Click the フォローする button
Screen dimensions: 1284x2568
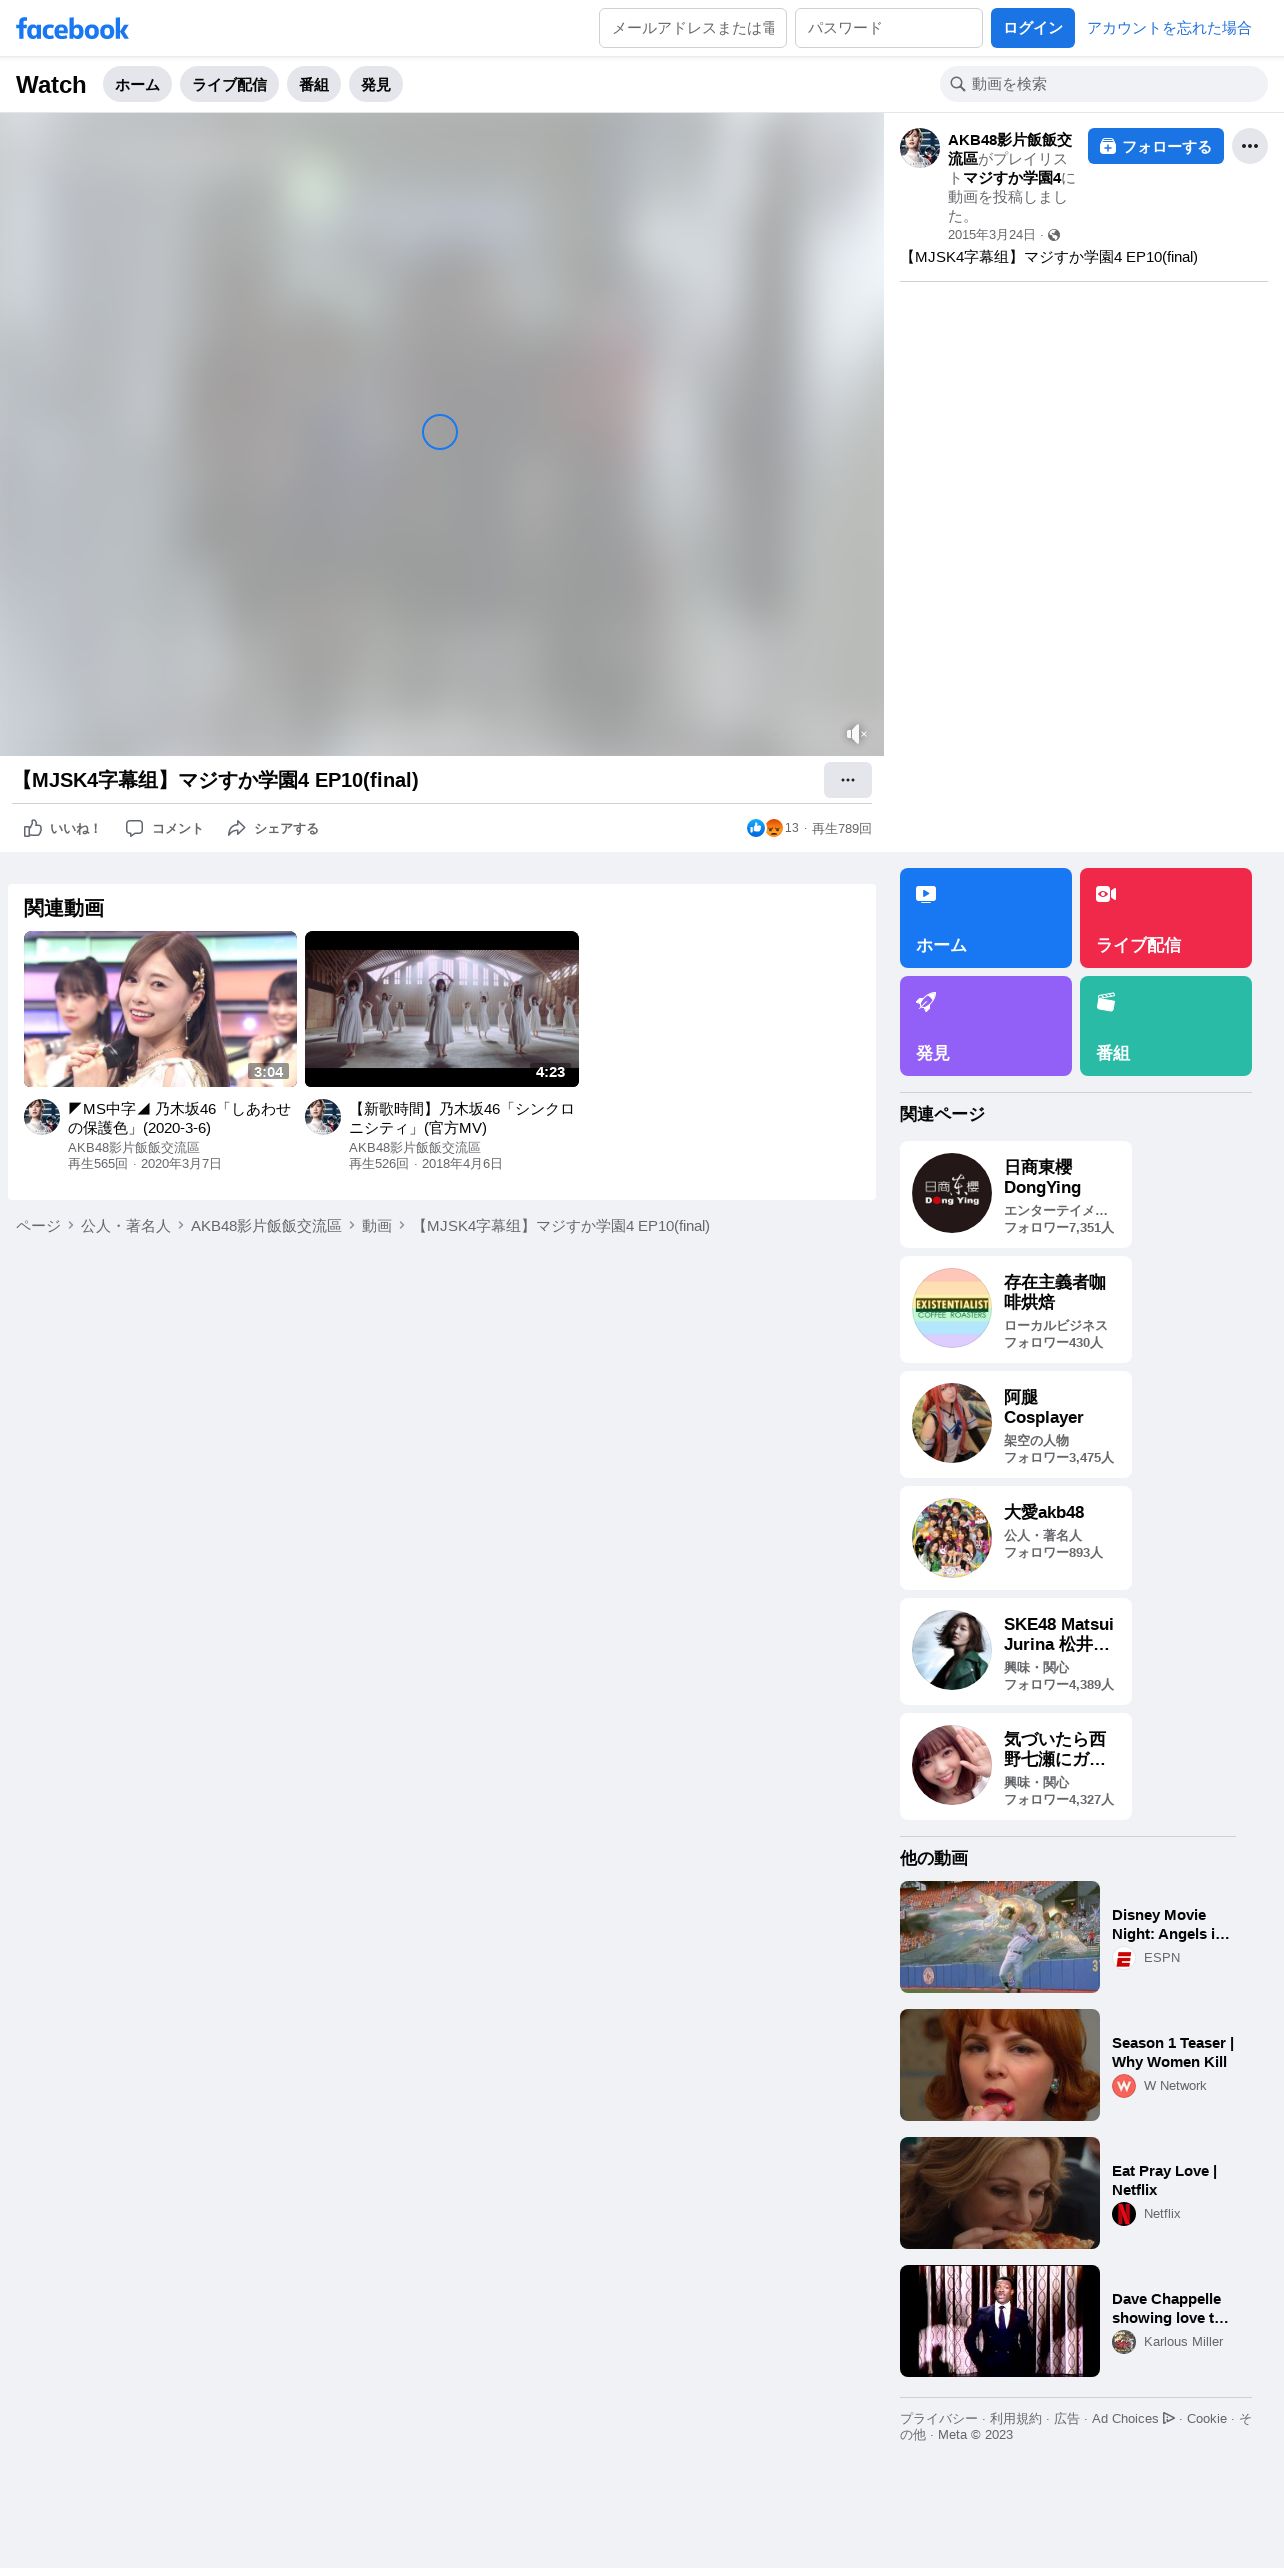point(1156,146)
